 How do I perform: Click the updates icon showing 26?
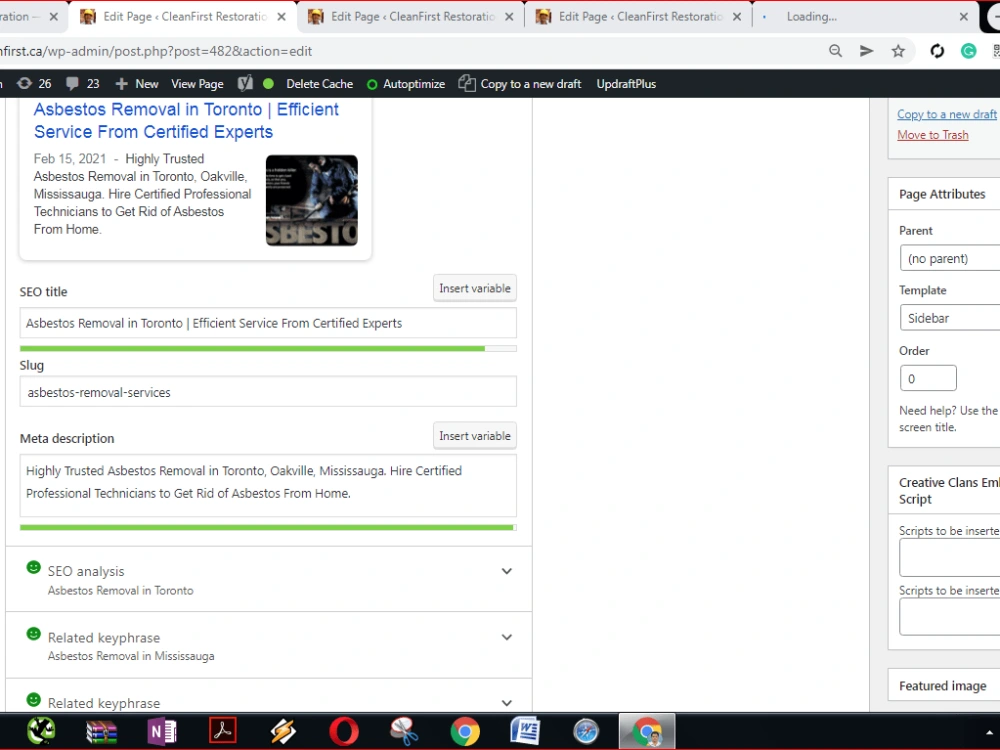click(x=34, y=84)
